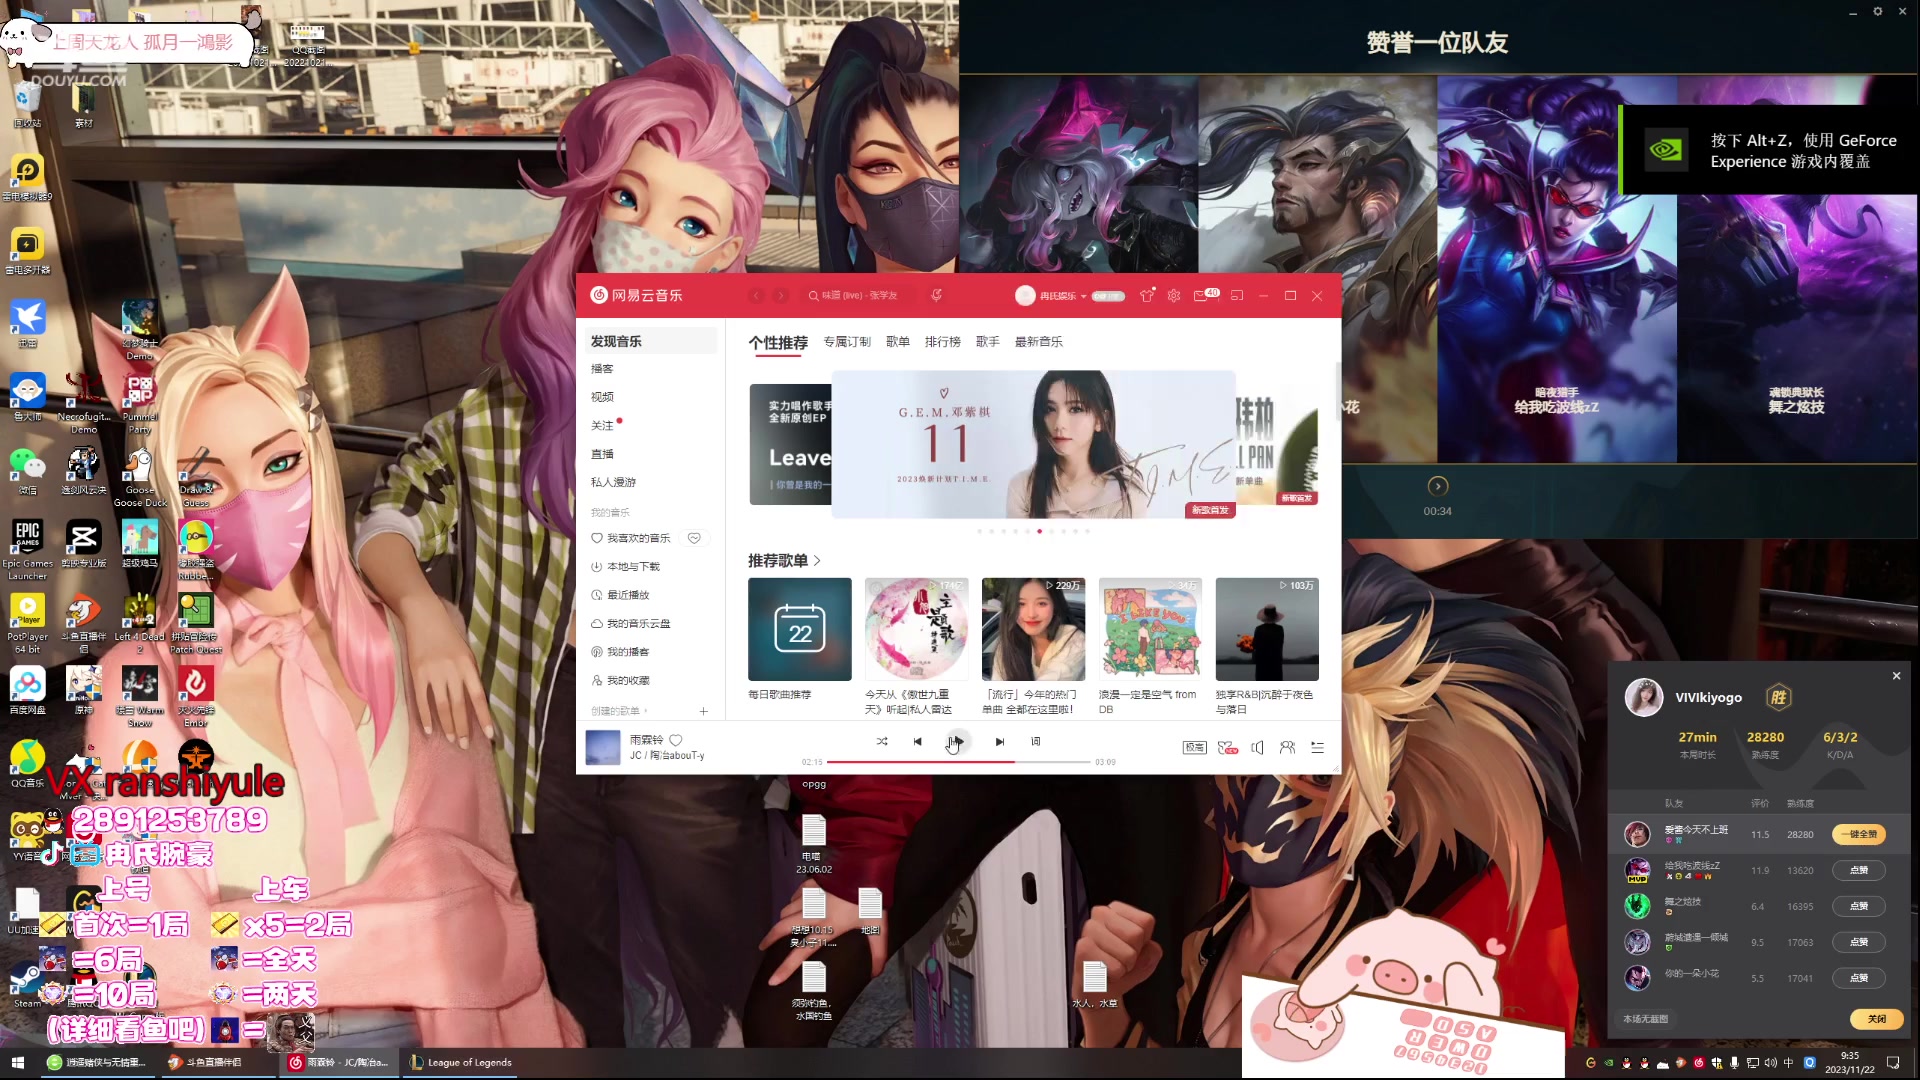Click 一键全赞 button in result panel

click(1859, 834)
